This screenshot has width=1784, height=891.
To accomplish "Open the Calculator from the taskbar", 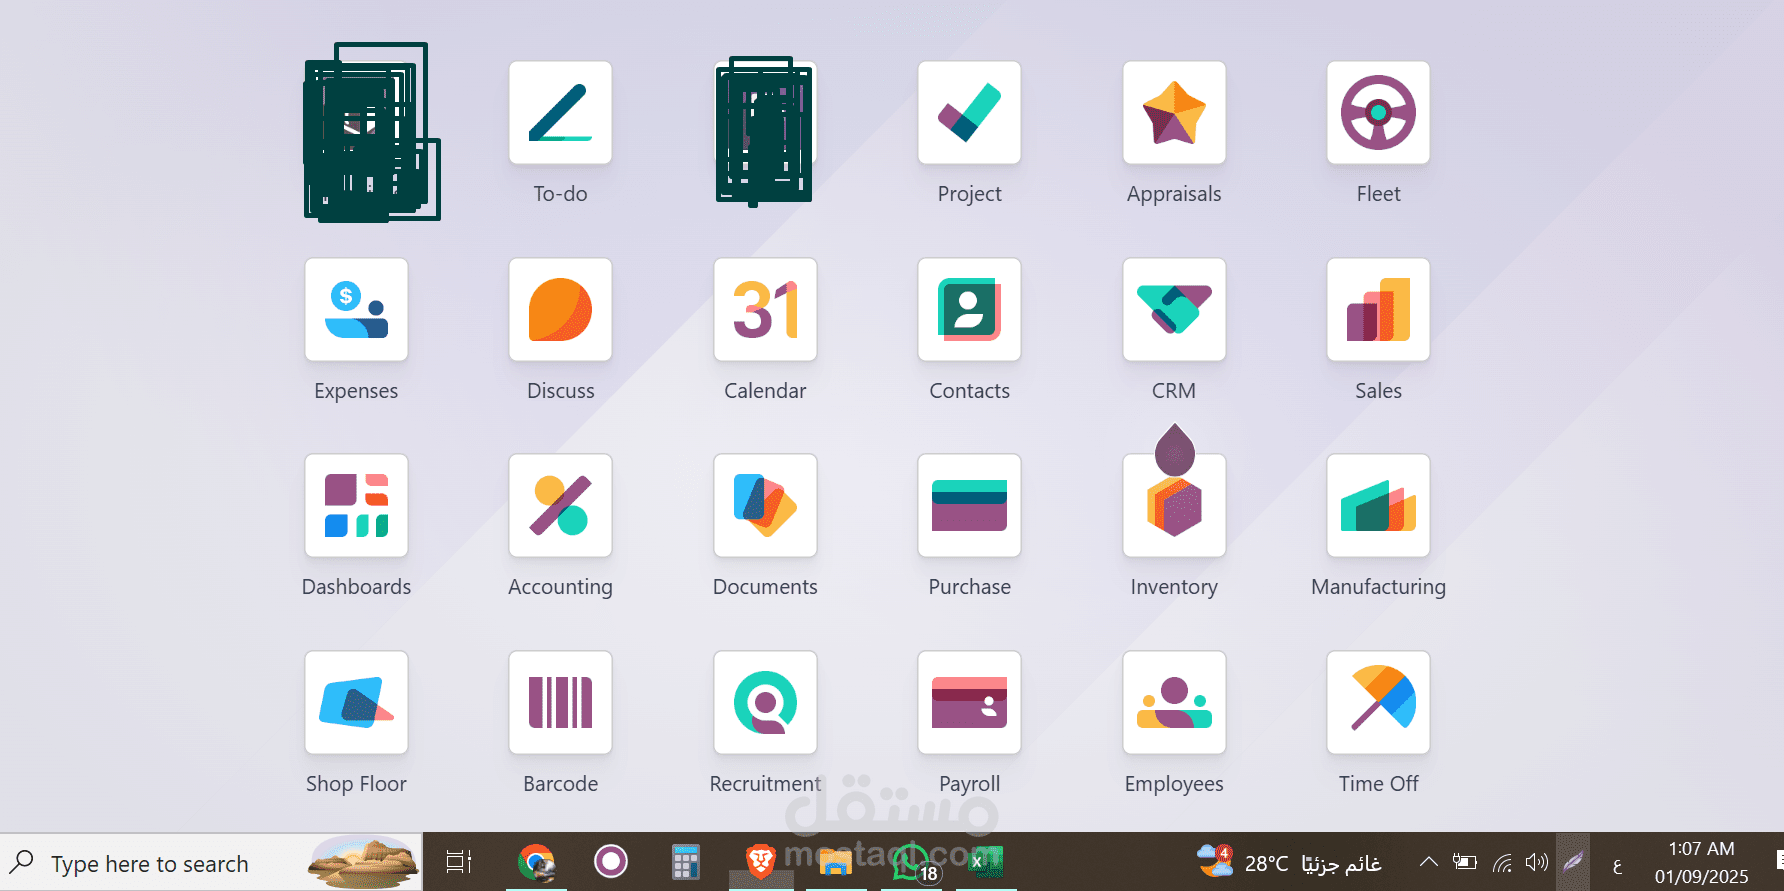I will [685, 861].
